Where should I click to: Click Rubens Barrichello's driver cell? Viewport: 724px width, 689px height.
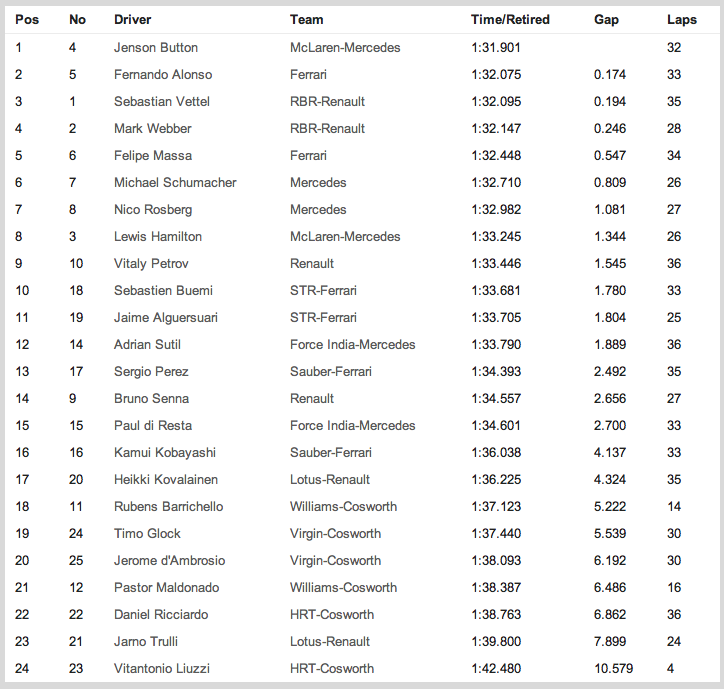pyautogui.click(x=169, y=506)
